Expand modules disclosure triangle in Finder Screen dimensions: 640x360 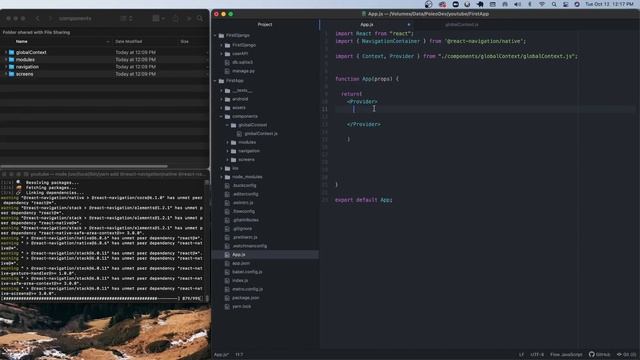(x=6, y=60)
